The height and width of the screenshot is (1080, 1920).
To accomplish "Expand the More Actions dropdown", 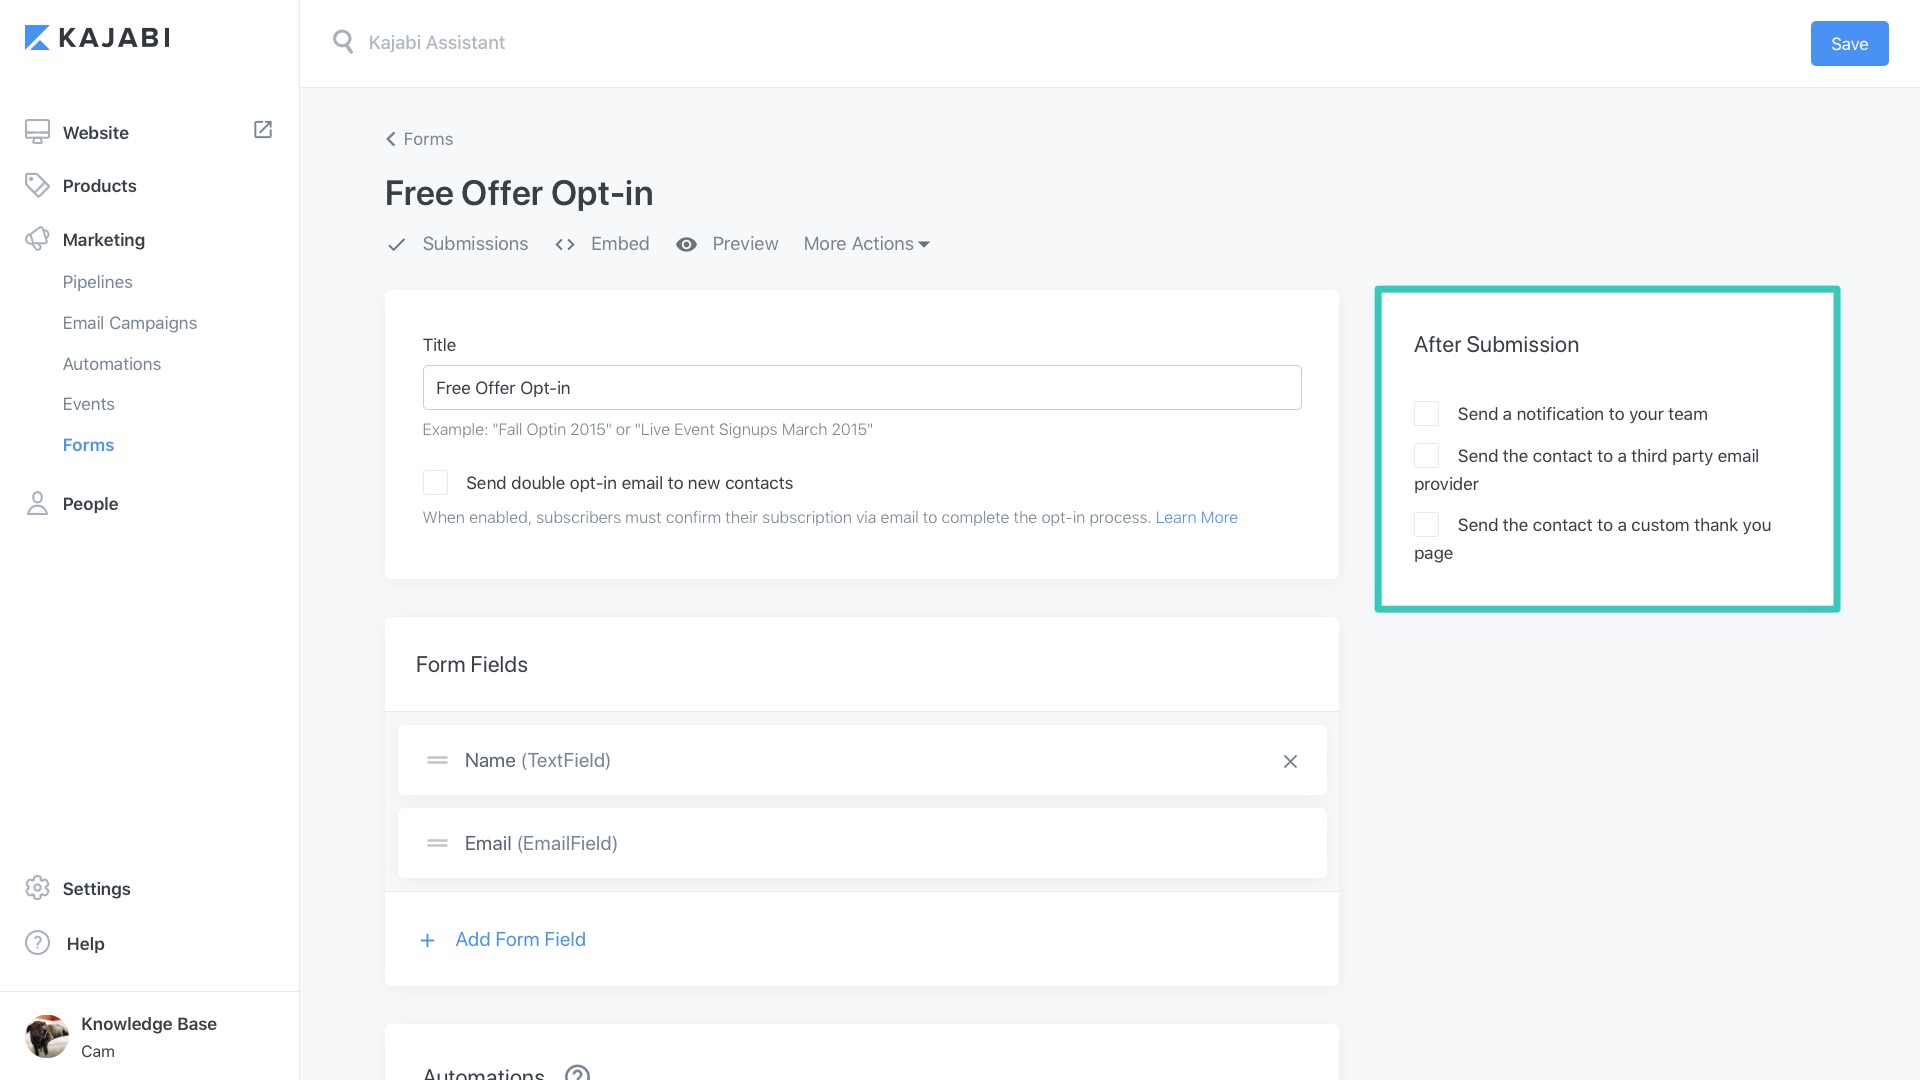I will click(x=866, y=244).
